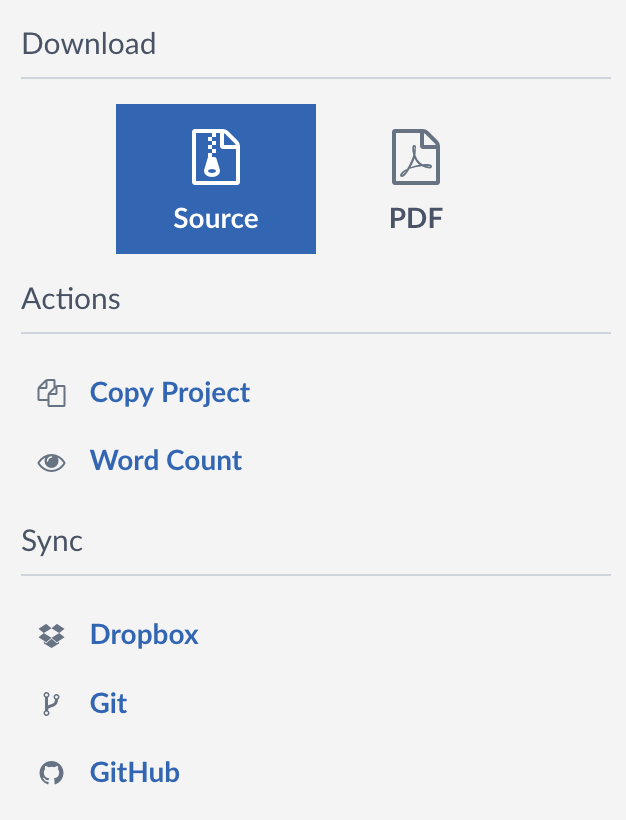Download project via the Source text label
Viewport: 626px width, 820px height.
click(x=215, y=218)
